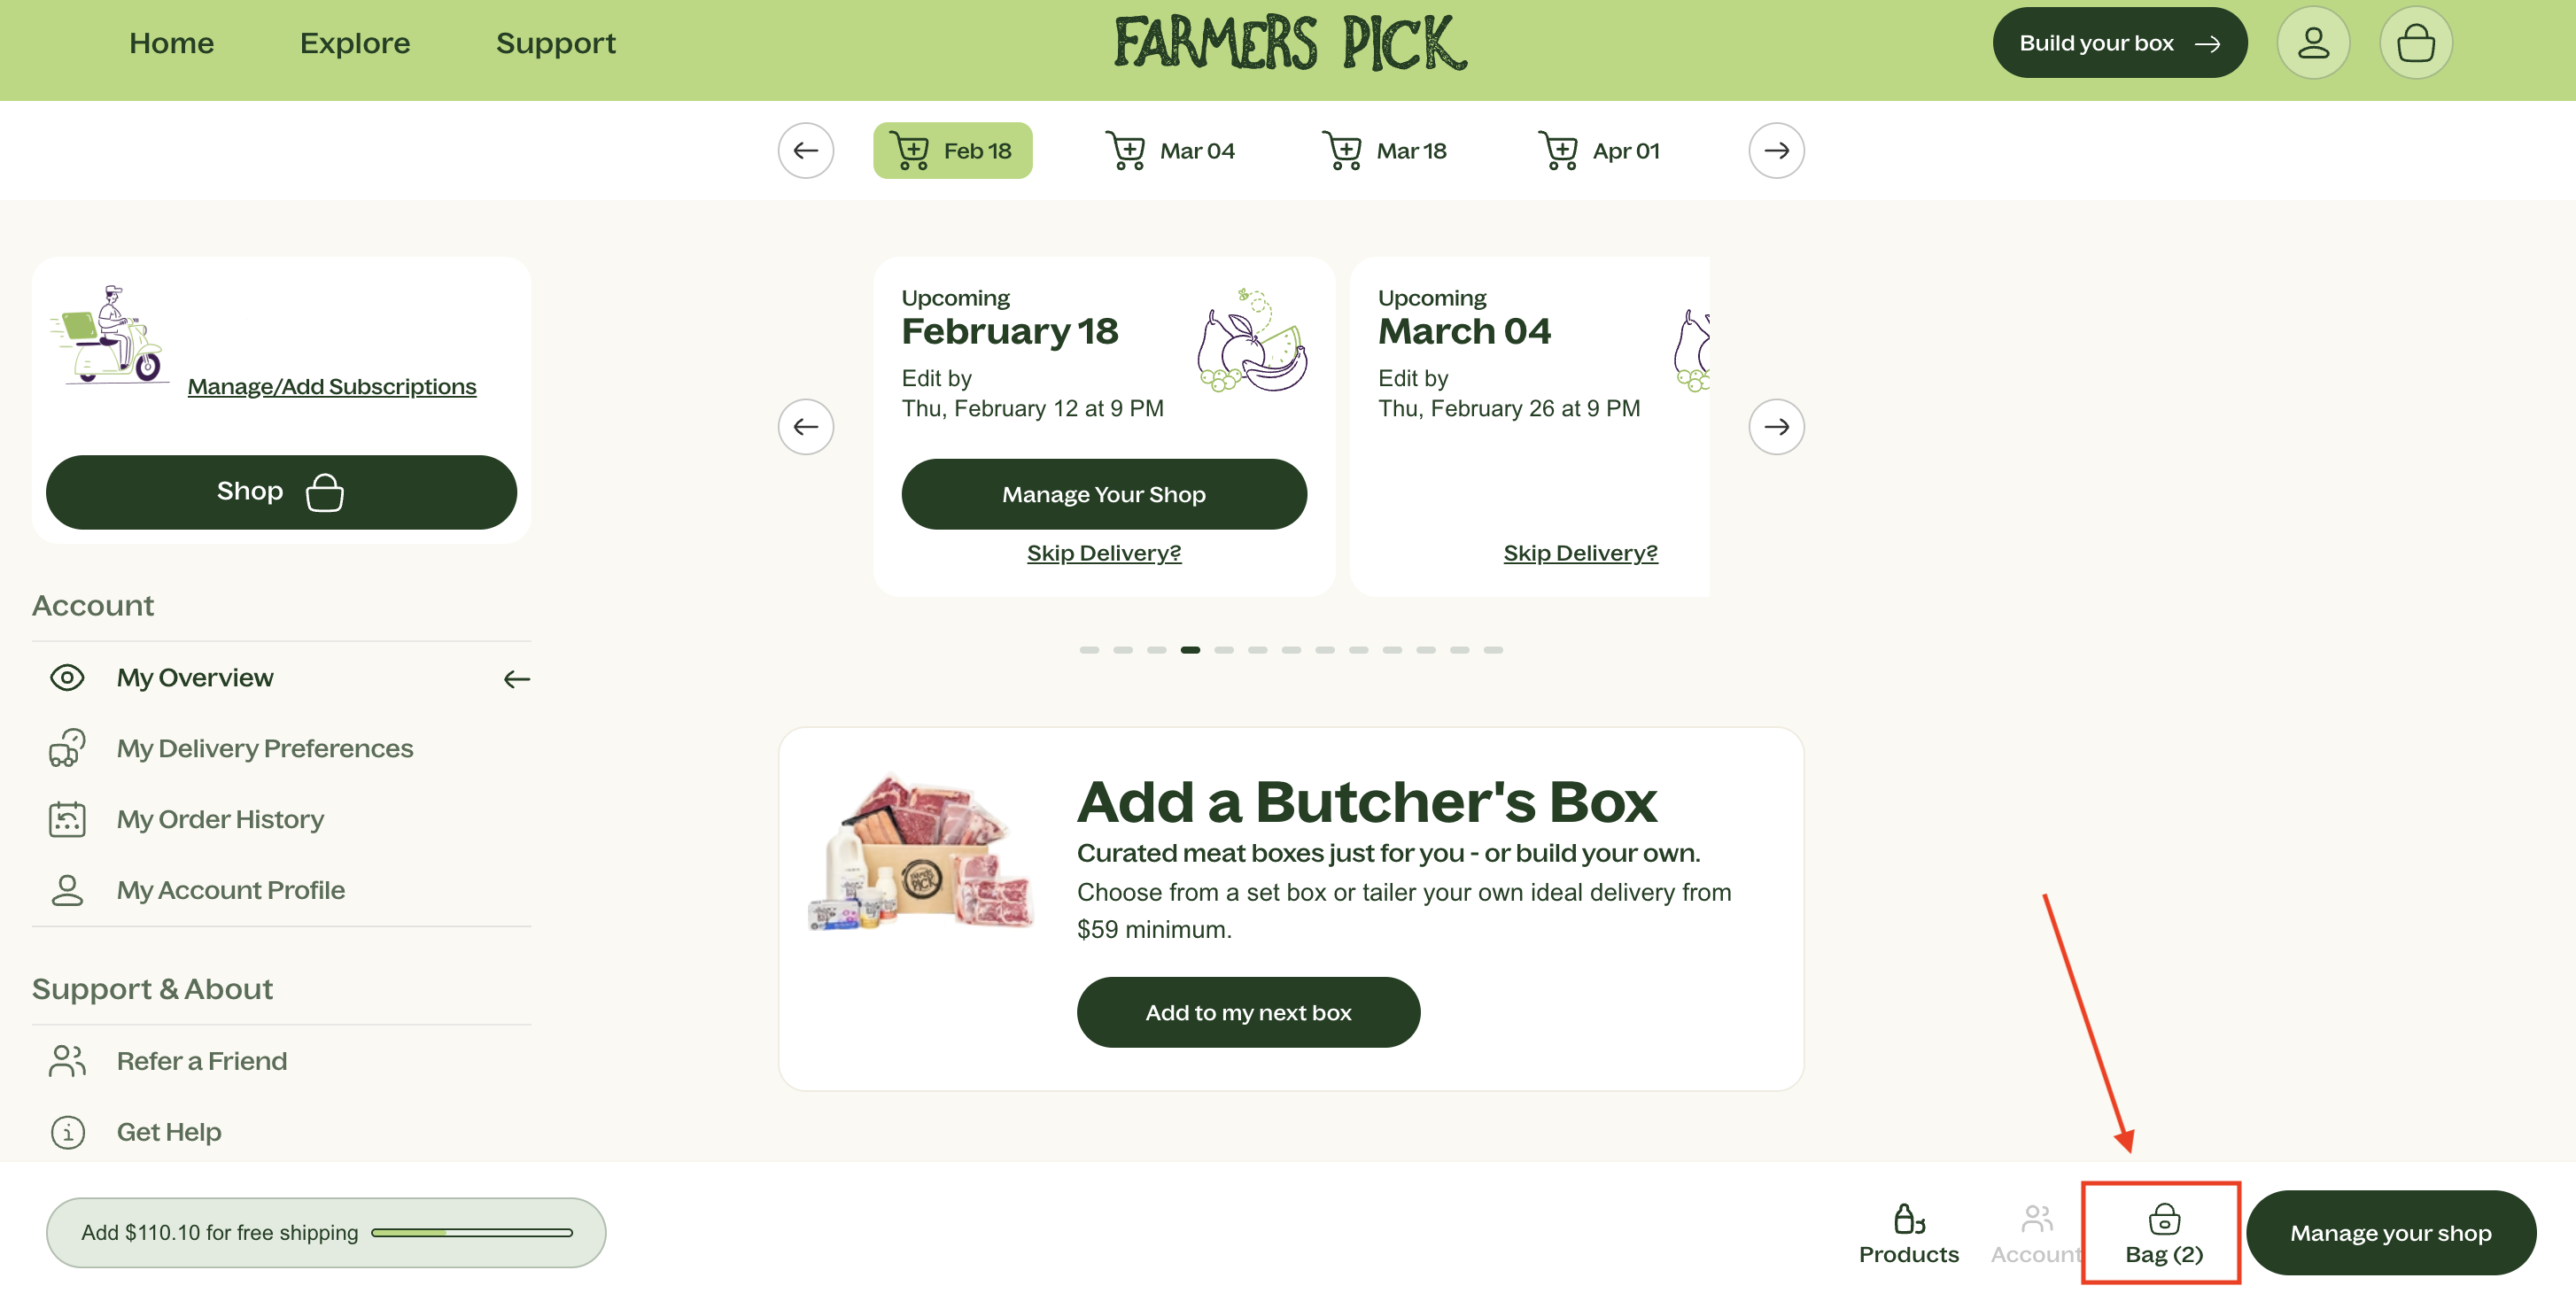Open My Order History
2576x1309 pixels.
coord(220,819)
